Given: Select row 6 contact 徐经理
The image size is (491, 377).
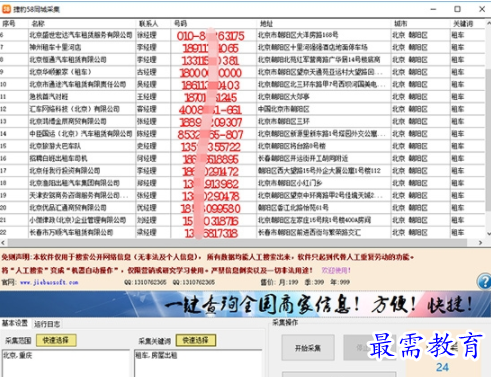Looking at the screenshot, I should (x=147, y=35).
